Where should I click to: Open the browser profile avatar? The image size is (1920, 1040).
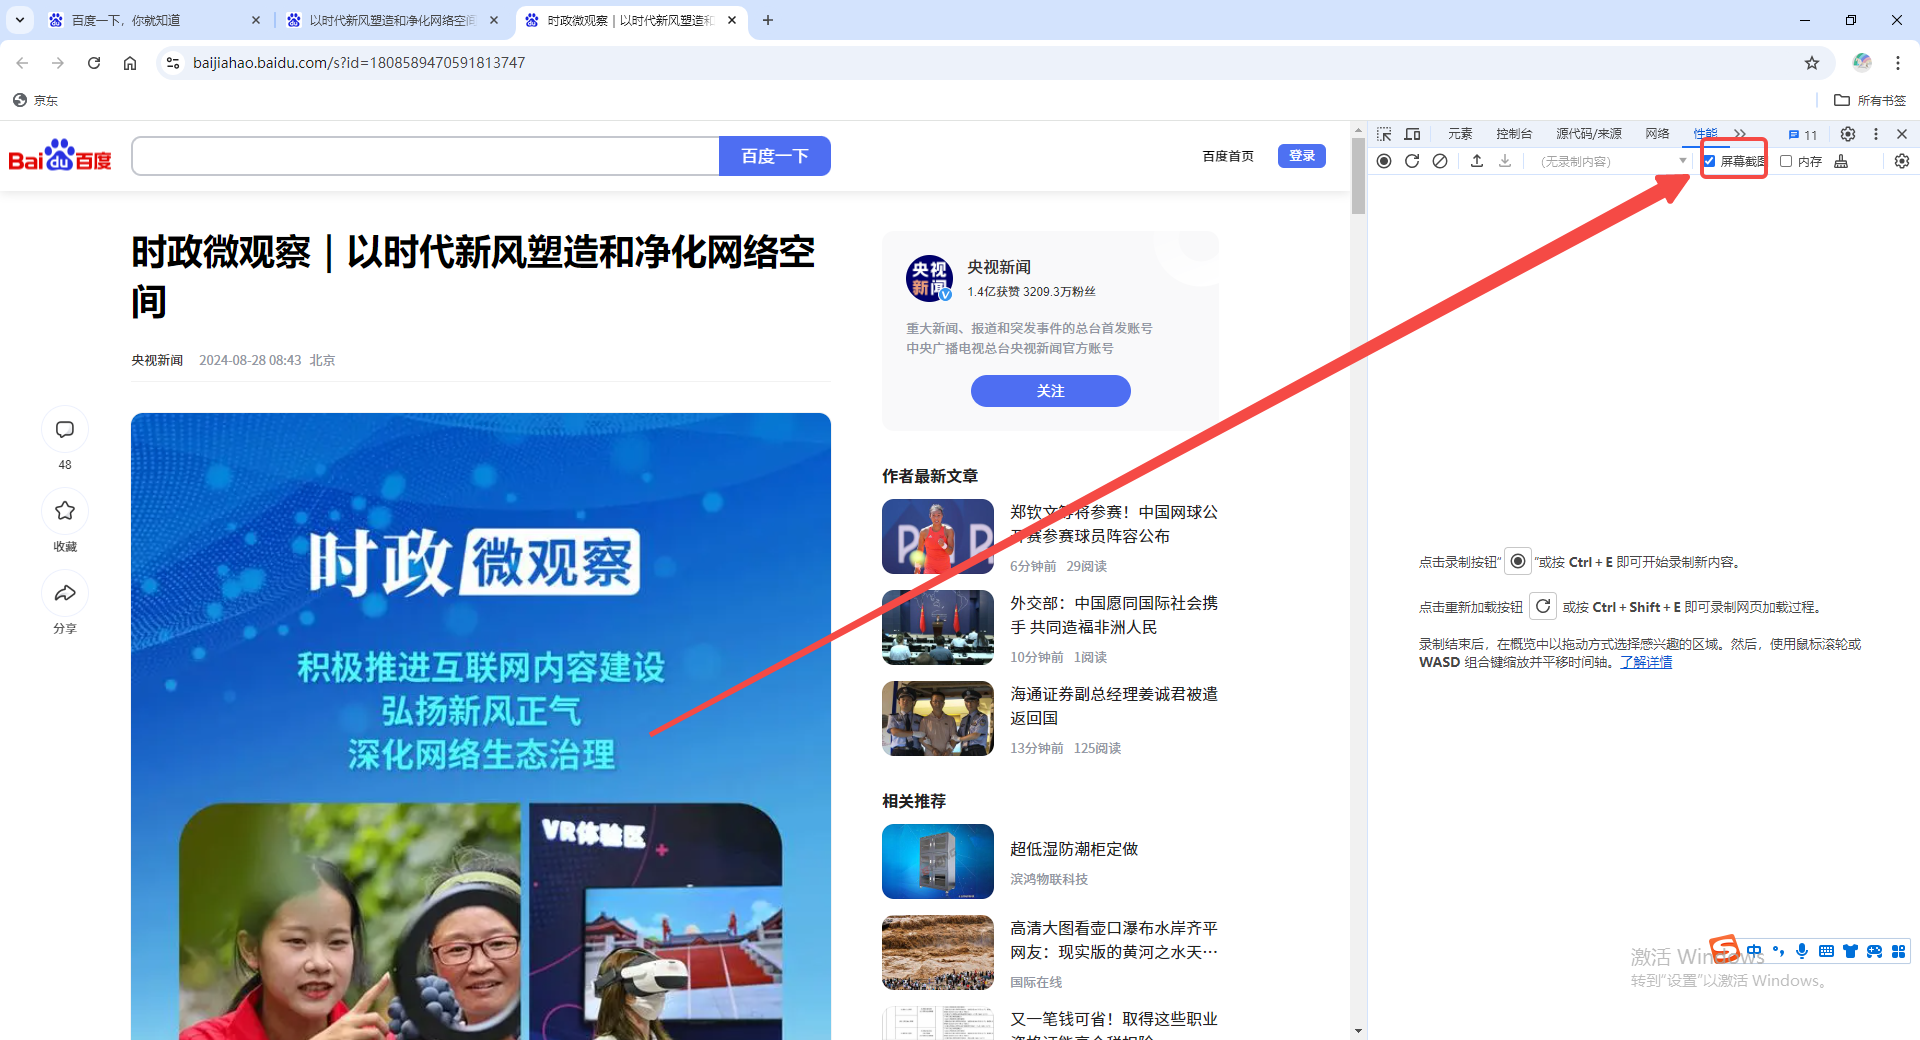pos(1862,63)
